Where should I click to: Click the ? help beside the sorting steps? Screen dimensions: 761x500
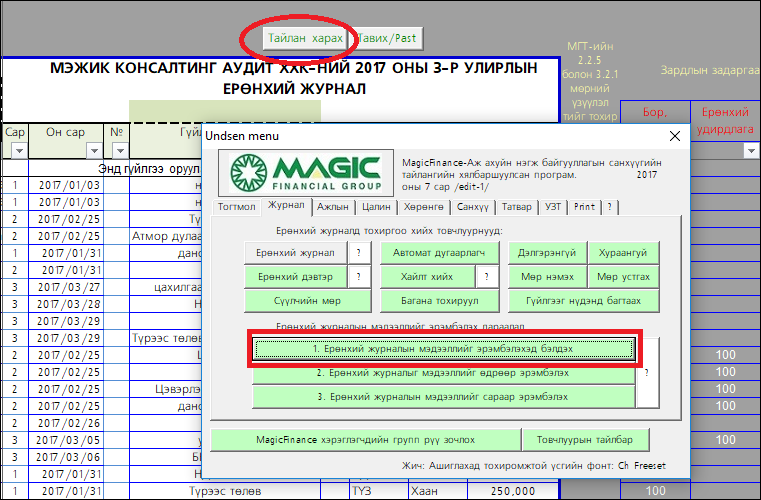tap(647, 372)
